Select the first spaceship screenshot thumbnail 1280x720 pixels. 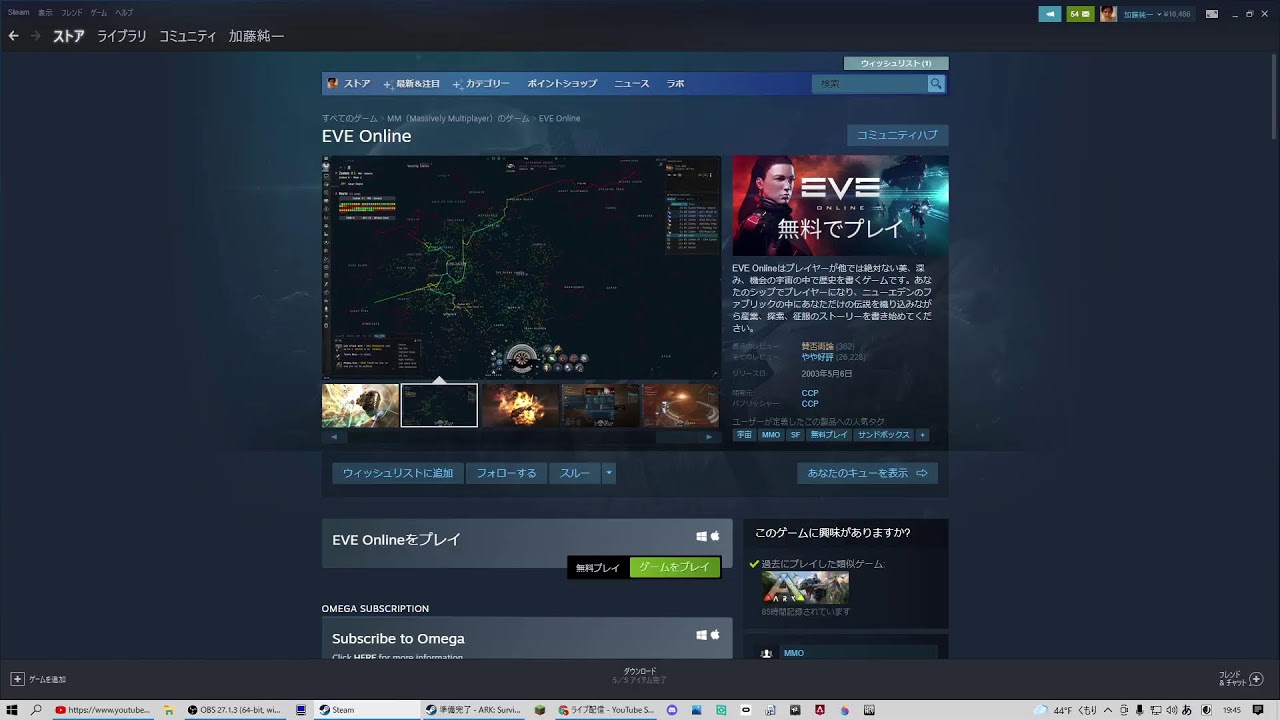[360, 405]
